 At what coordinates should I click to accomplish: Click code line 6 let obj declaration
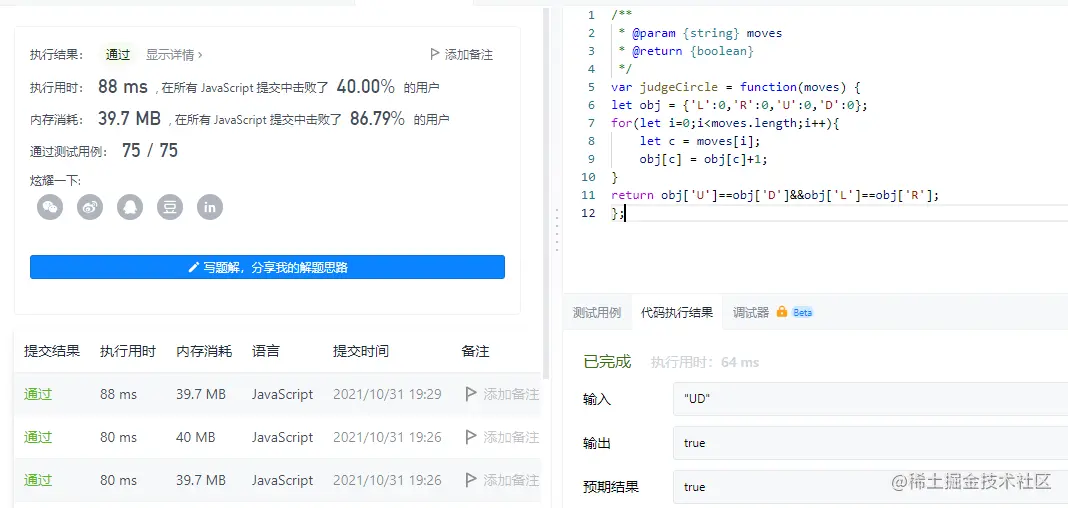click(x=740, y=106)
